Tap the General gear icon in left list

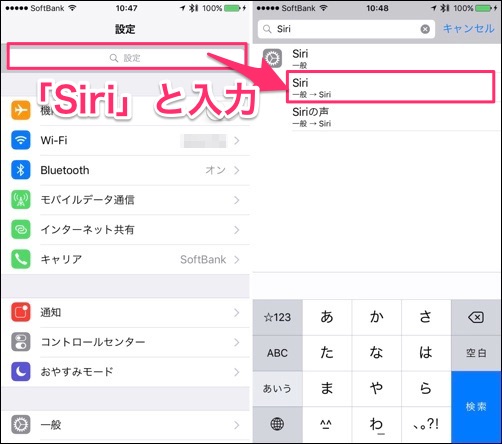pyautogui.click(x=21, y=424)
